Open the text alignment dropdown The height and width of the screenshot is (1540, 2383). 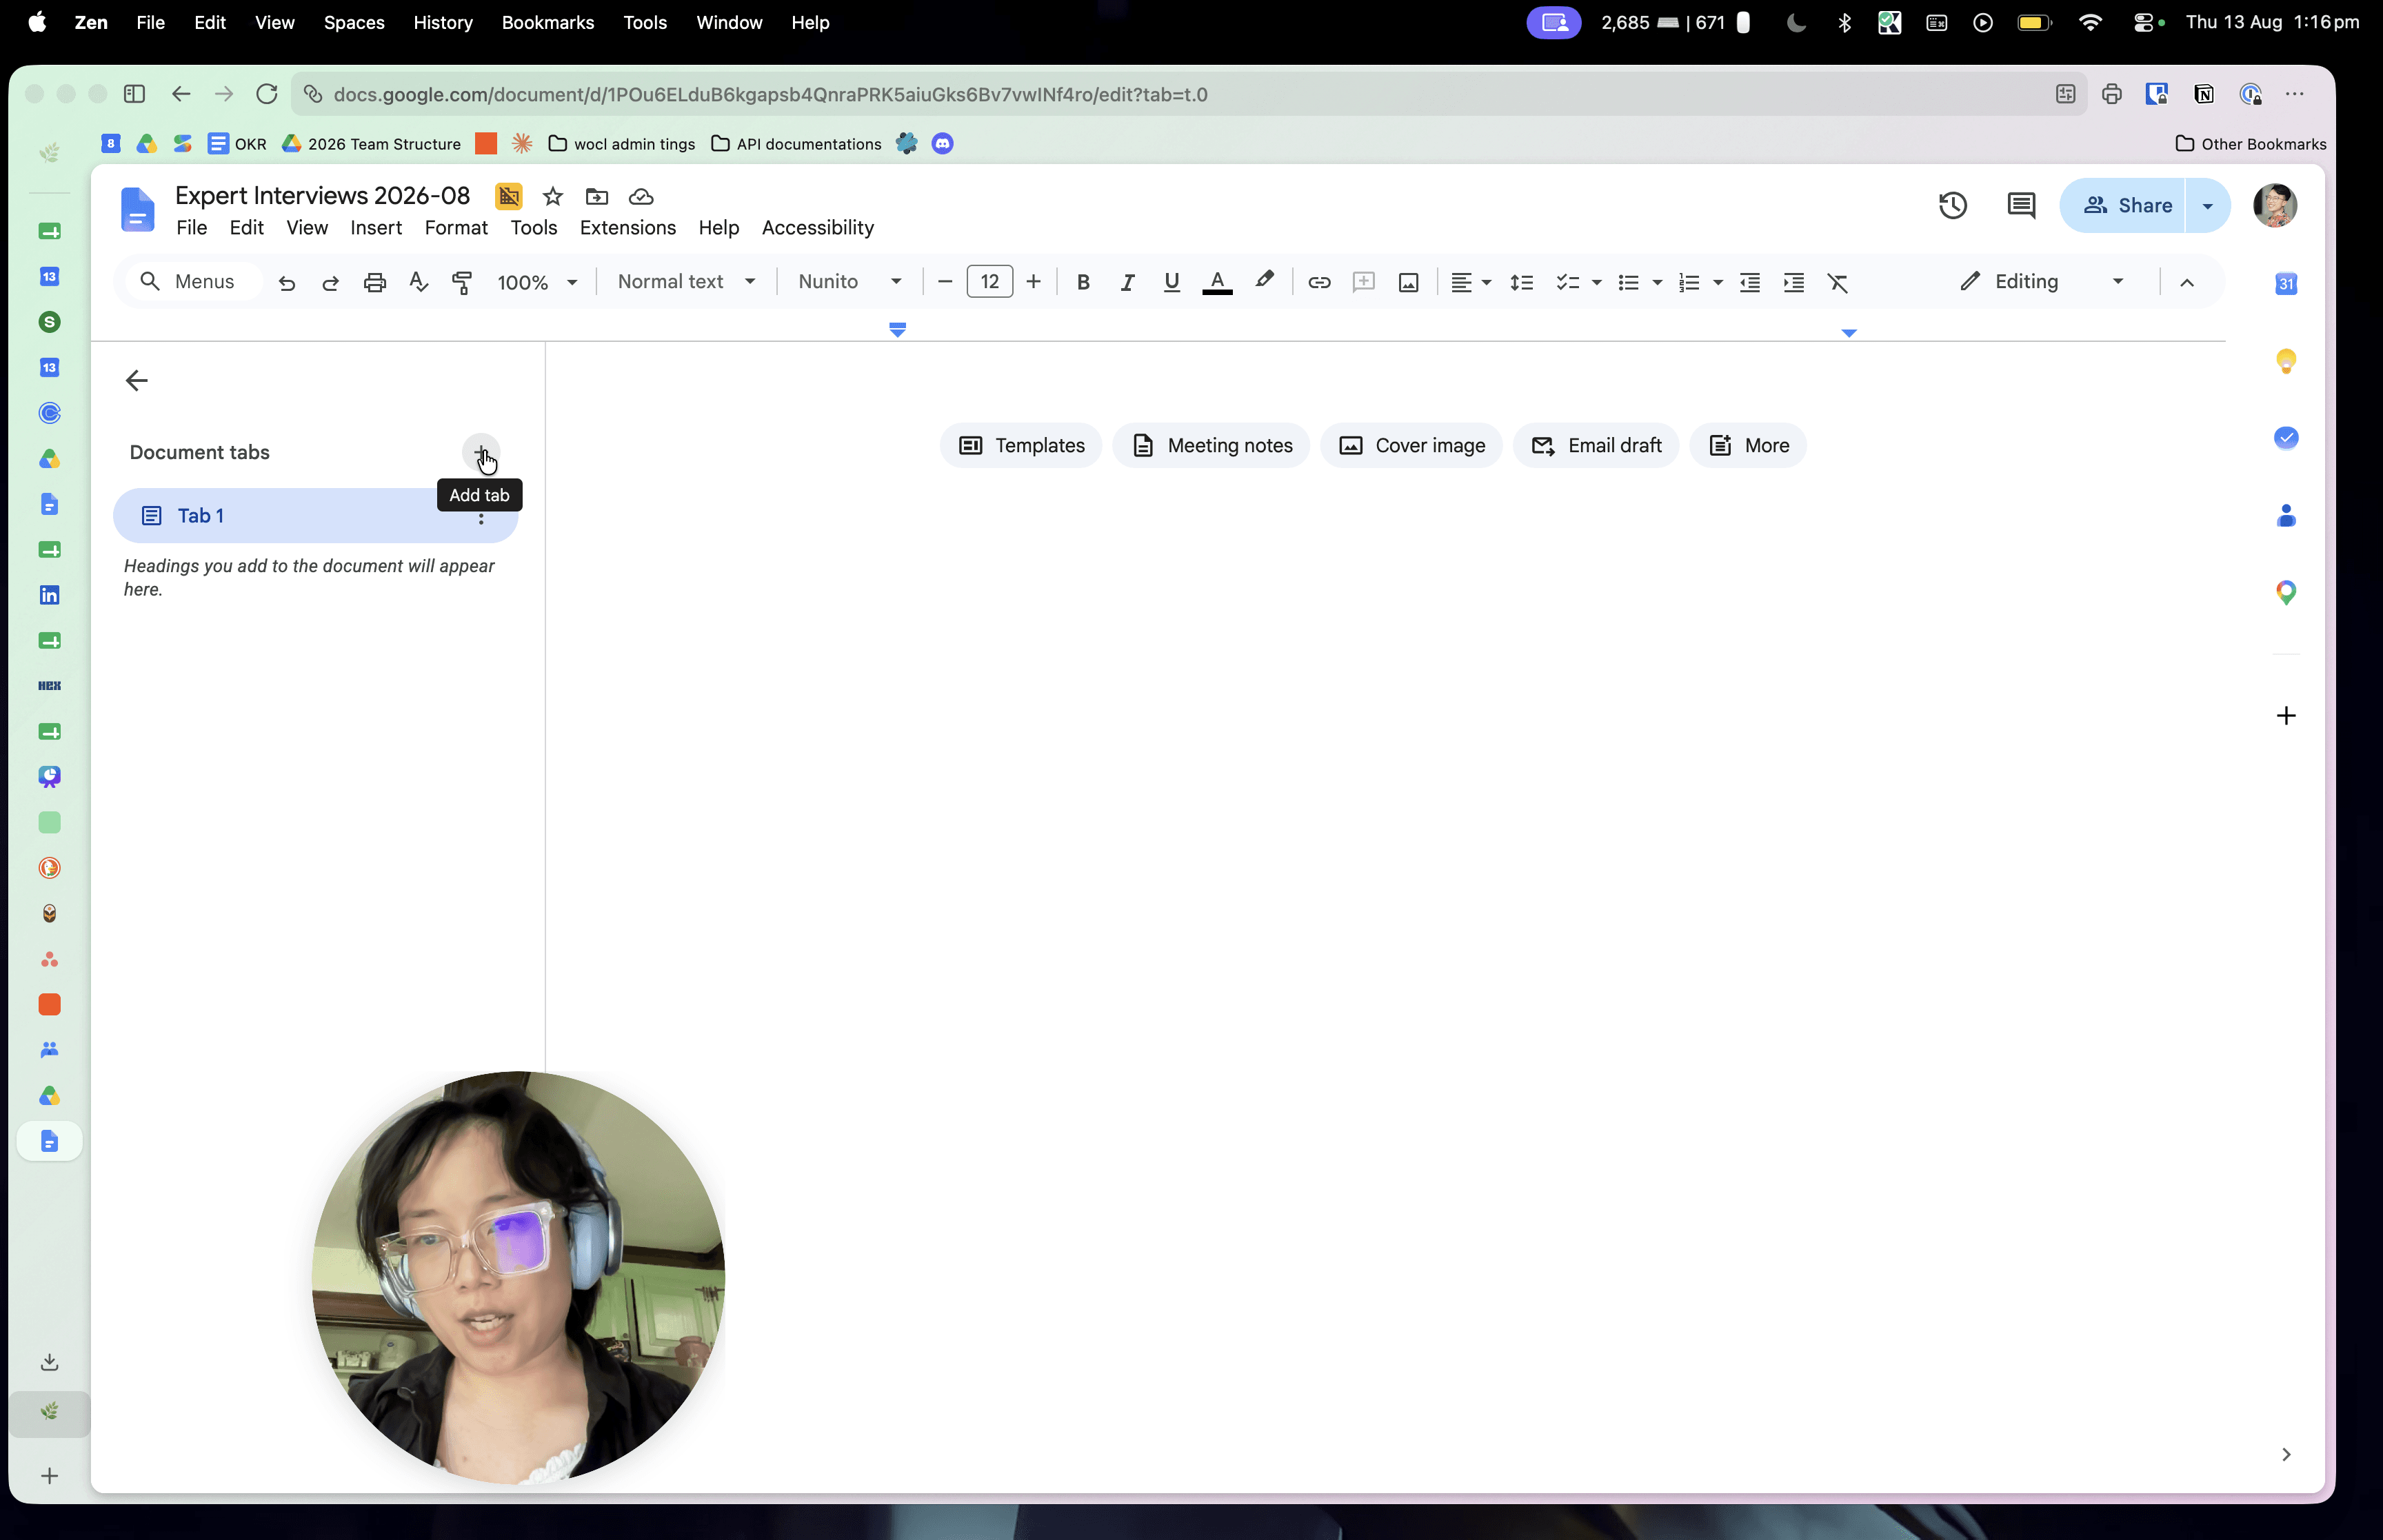click(x=1471, y=283)
